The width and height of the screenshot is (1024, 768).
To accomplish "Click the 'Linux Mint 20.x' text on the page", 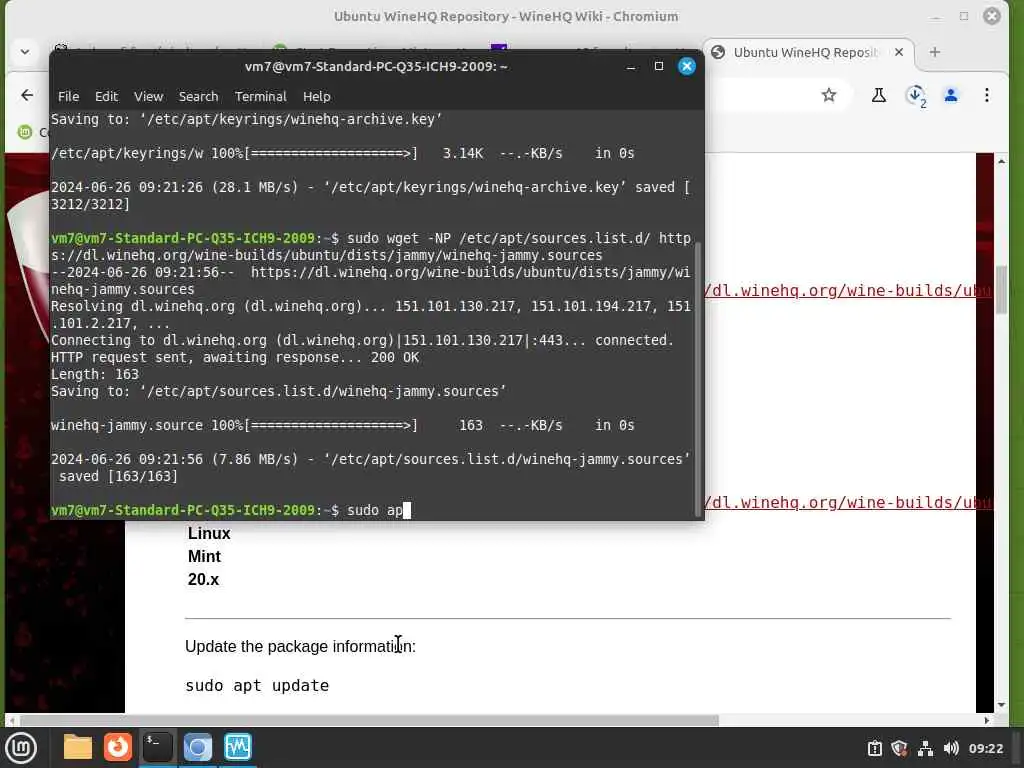I will 209,556.
